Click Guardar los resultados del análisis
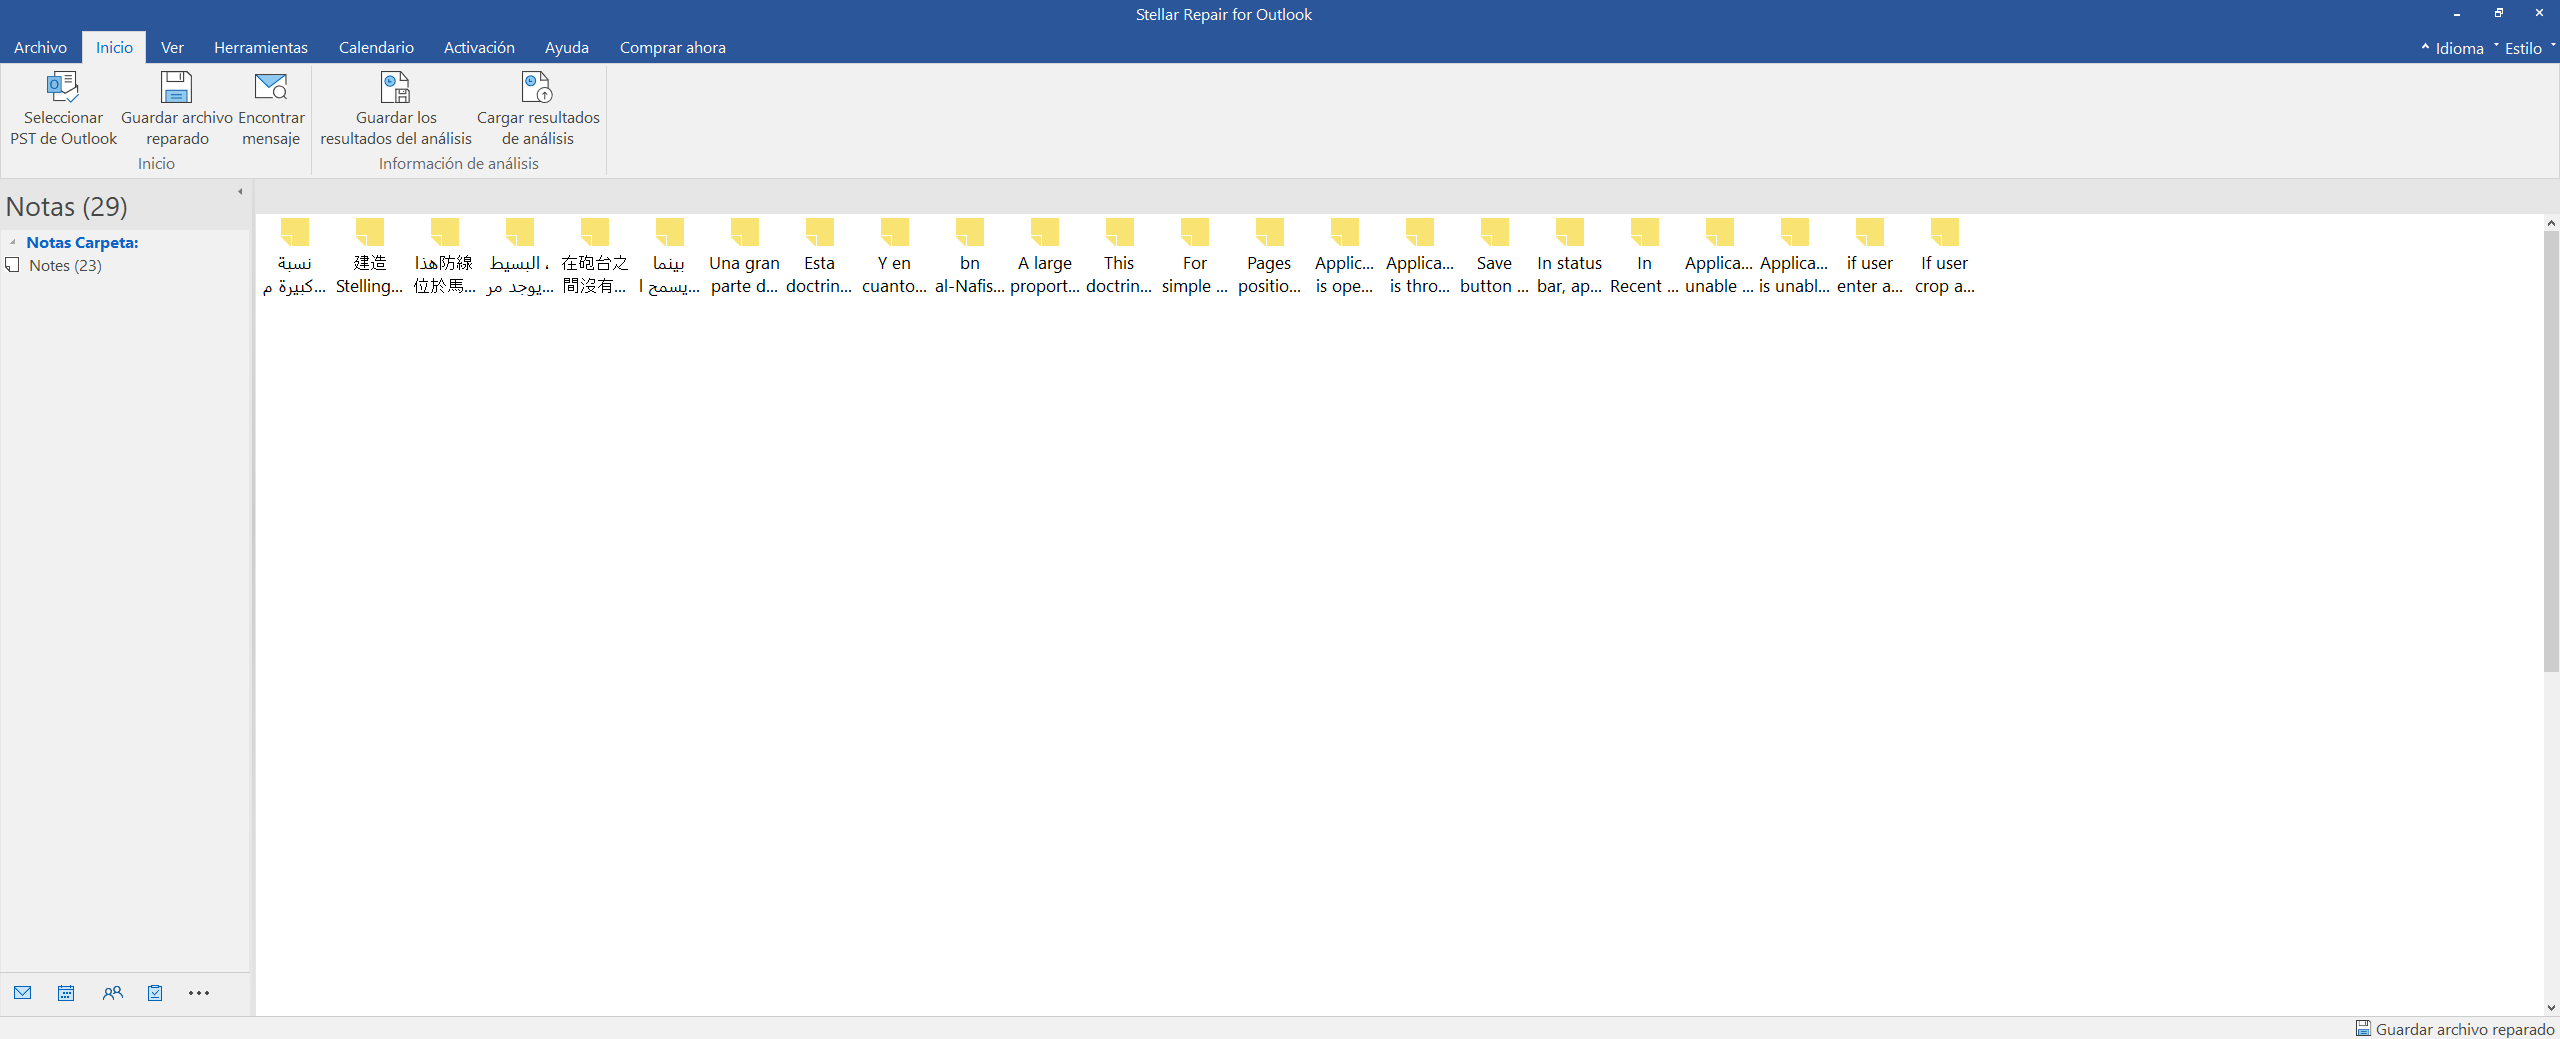Viewport: 2560px width, 1039px height. 396,108
